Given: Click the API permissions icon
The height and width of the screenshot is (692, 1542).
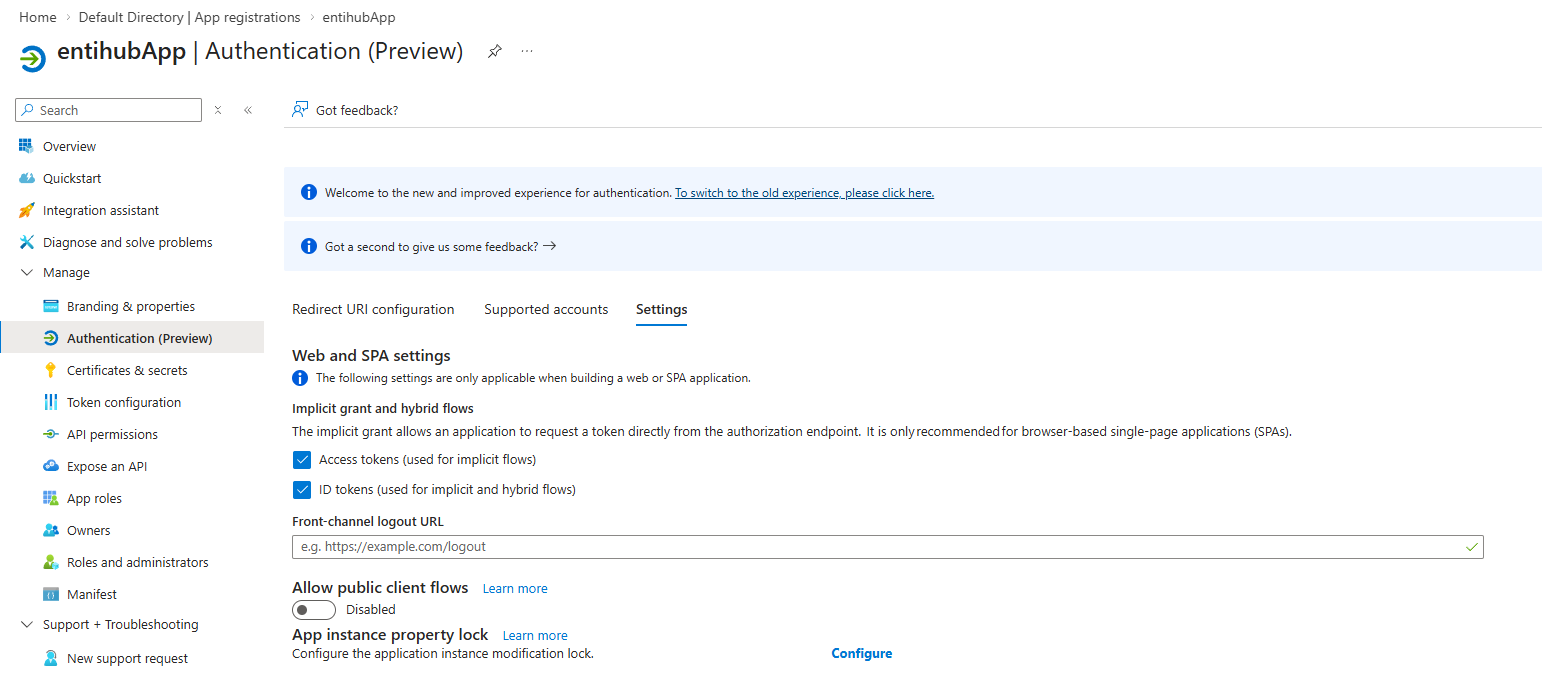Looking at the screenshot, I should (51, 434).
